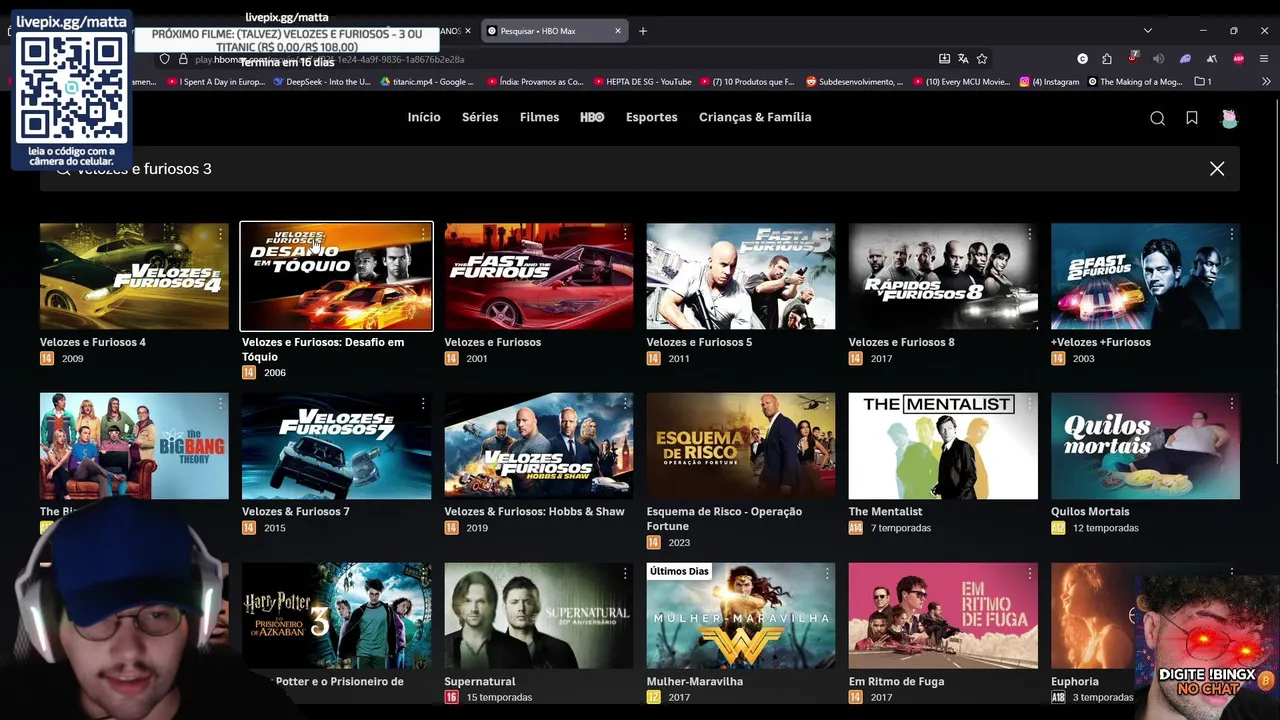This screenshot has width=1280, height=720.
Task: Open the browser hamburger application menu
Action: click(x=1264, y=59)
